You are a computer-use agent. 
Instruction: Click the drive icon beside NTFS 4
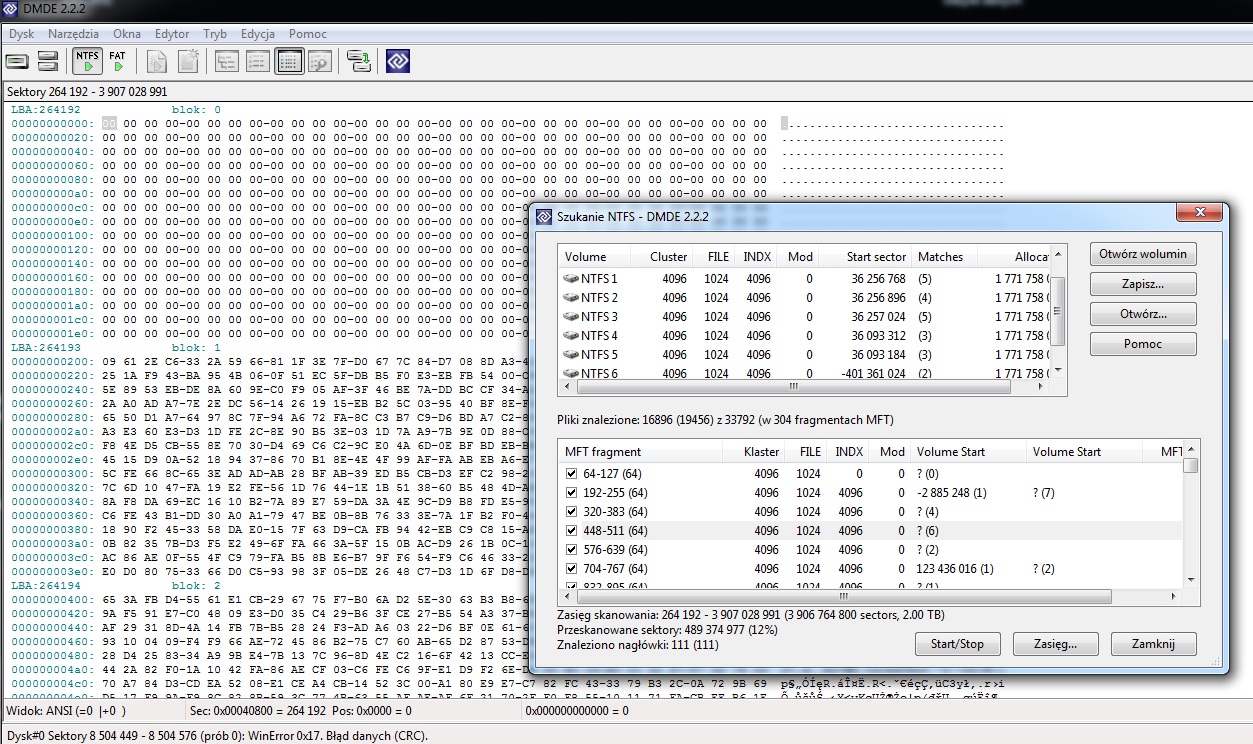tap(571, 336)
